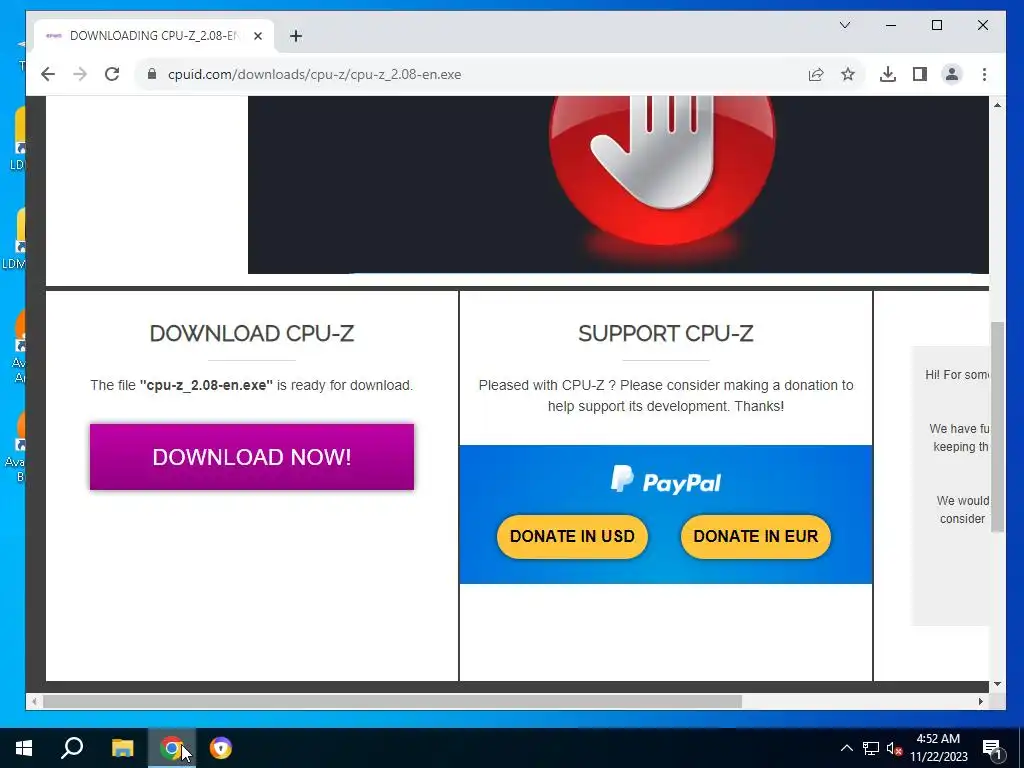Go back to the previous page
This screenshot has width=1024, height=768.
(x=48, y=74)
